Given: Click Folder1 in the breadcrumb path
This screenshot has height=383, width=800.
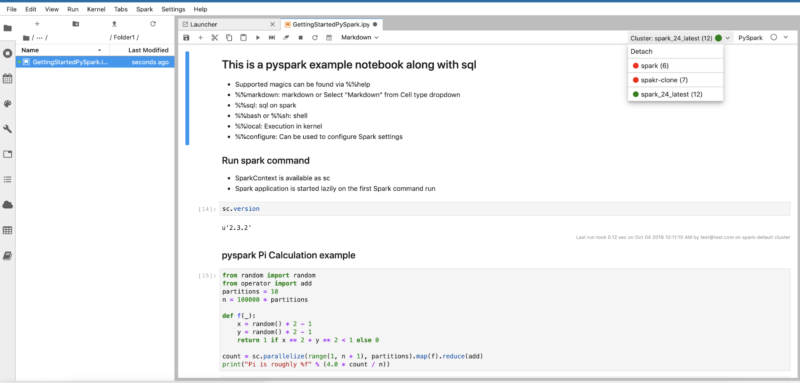Looking at the screenshot, I should tap(124, 38).
